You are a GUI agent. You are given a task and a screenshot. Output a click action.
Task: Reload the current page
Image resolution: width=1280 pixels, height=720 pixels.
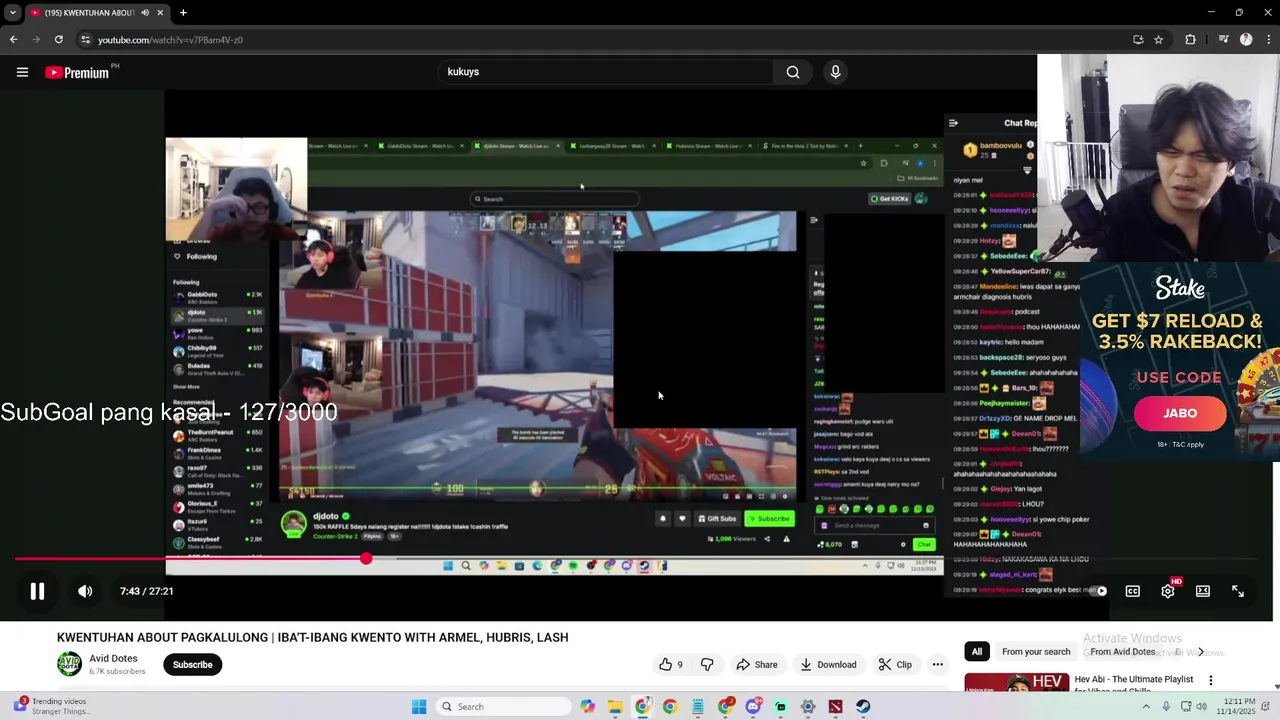[59, 40]
